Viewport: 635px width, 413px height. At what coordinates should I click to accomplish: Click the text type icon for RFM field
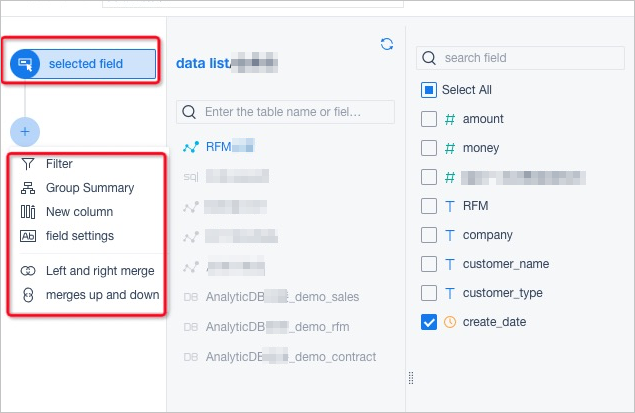point(450,206)
